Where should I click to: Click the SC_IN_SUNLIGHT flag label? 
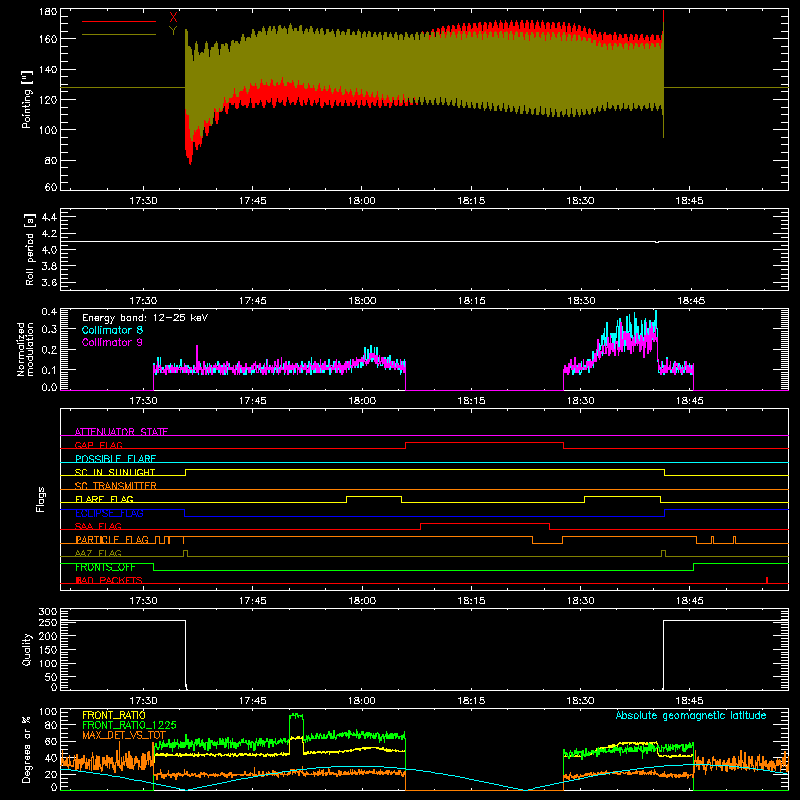(x=115, y=472)
